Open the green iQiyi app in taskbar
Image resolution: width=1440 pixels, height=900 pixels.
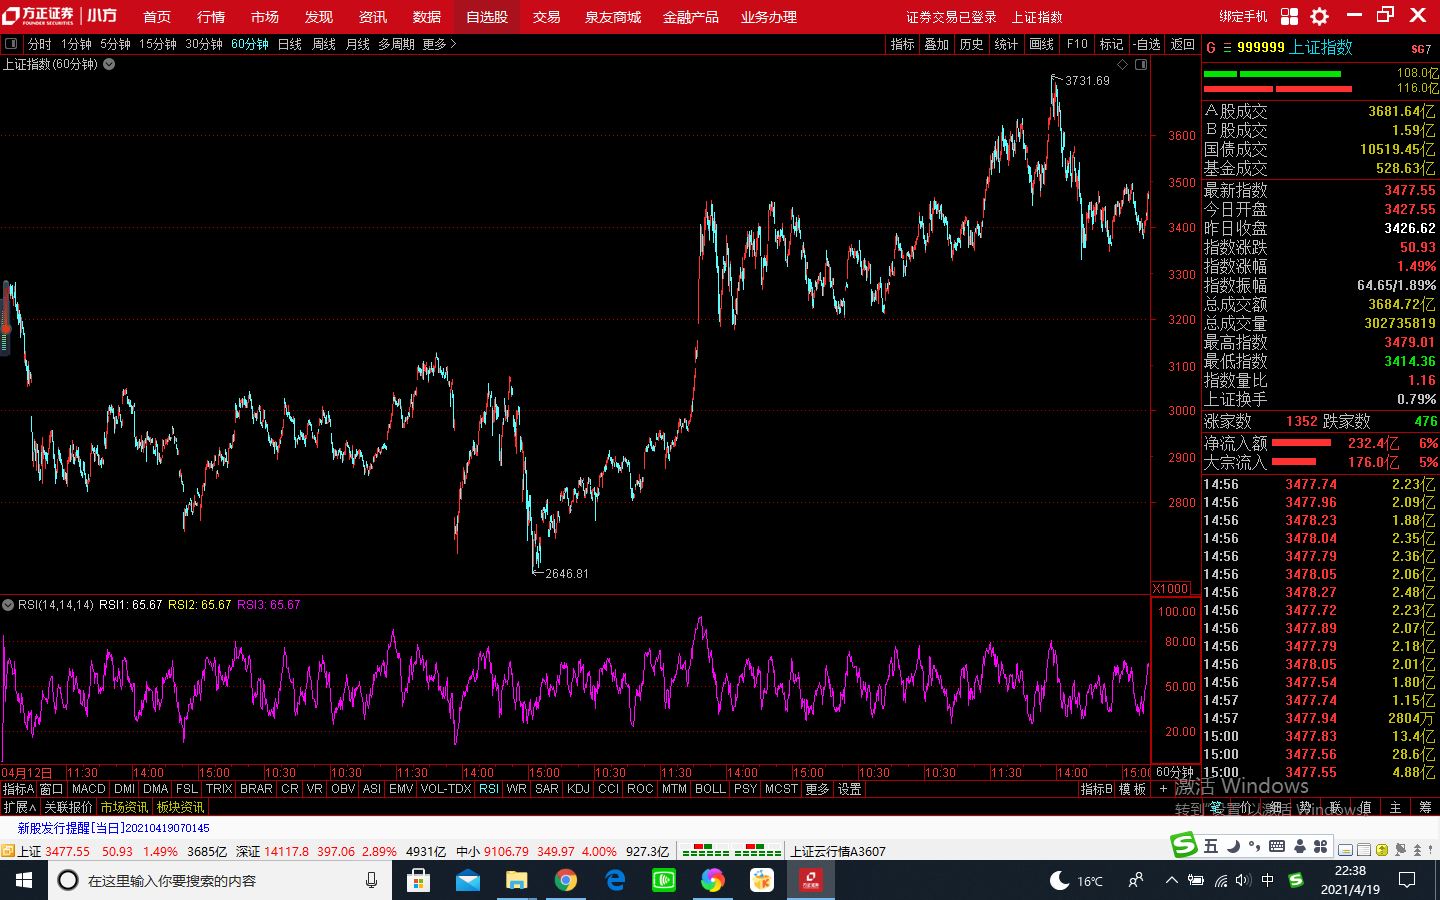[x=663, y=880]
